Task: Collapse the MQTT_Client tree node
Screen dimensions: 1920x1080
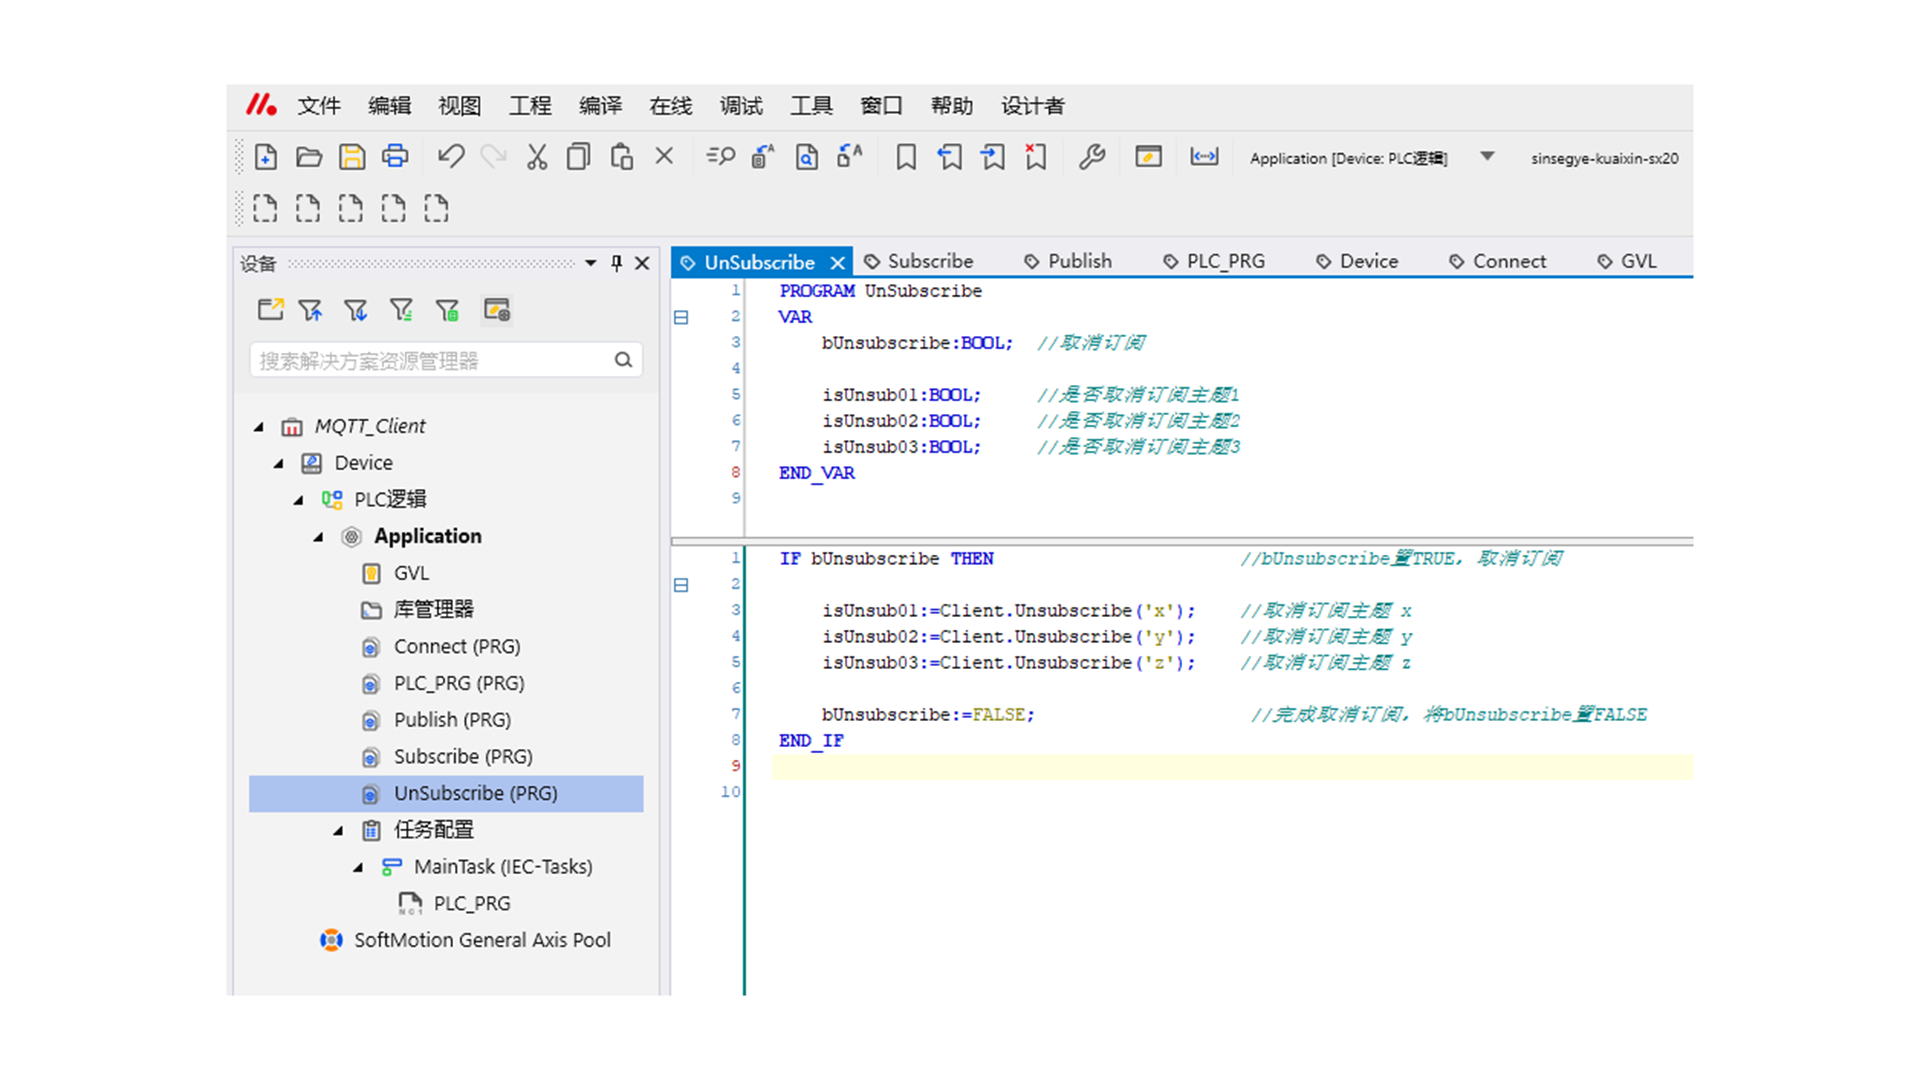Action: click(x=259, y=427)
